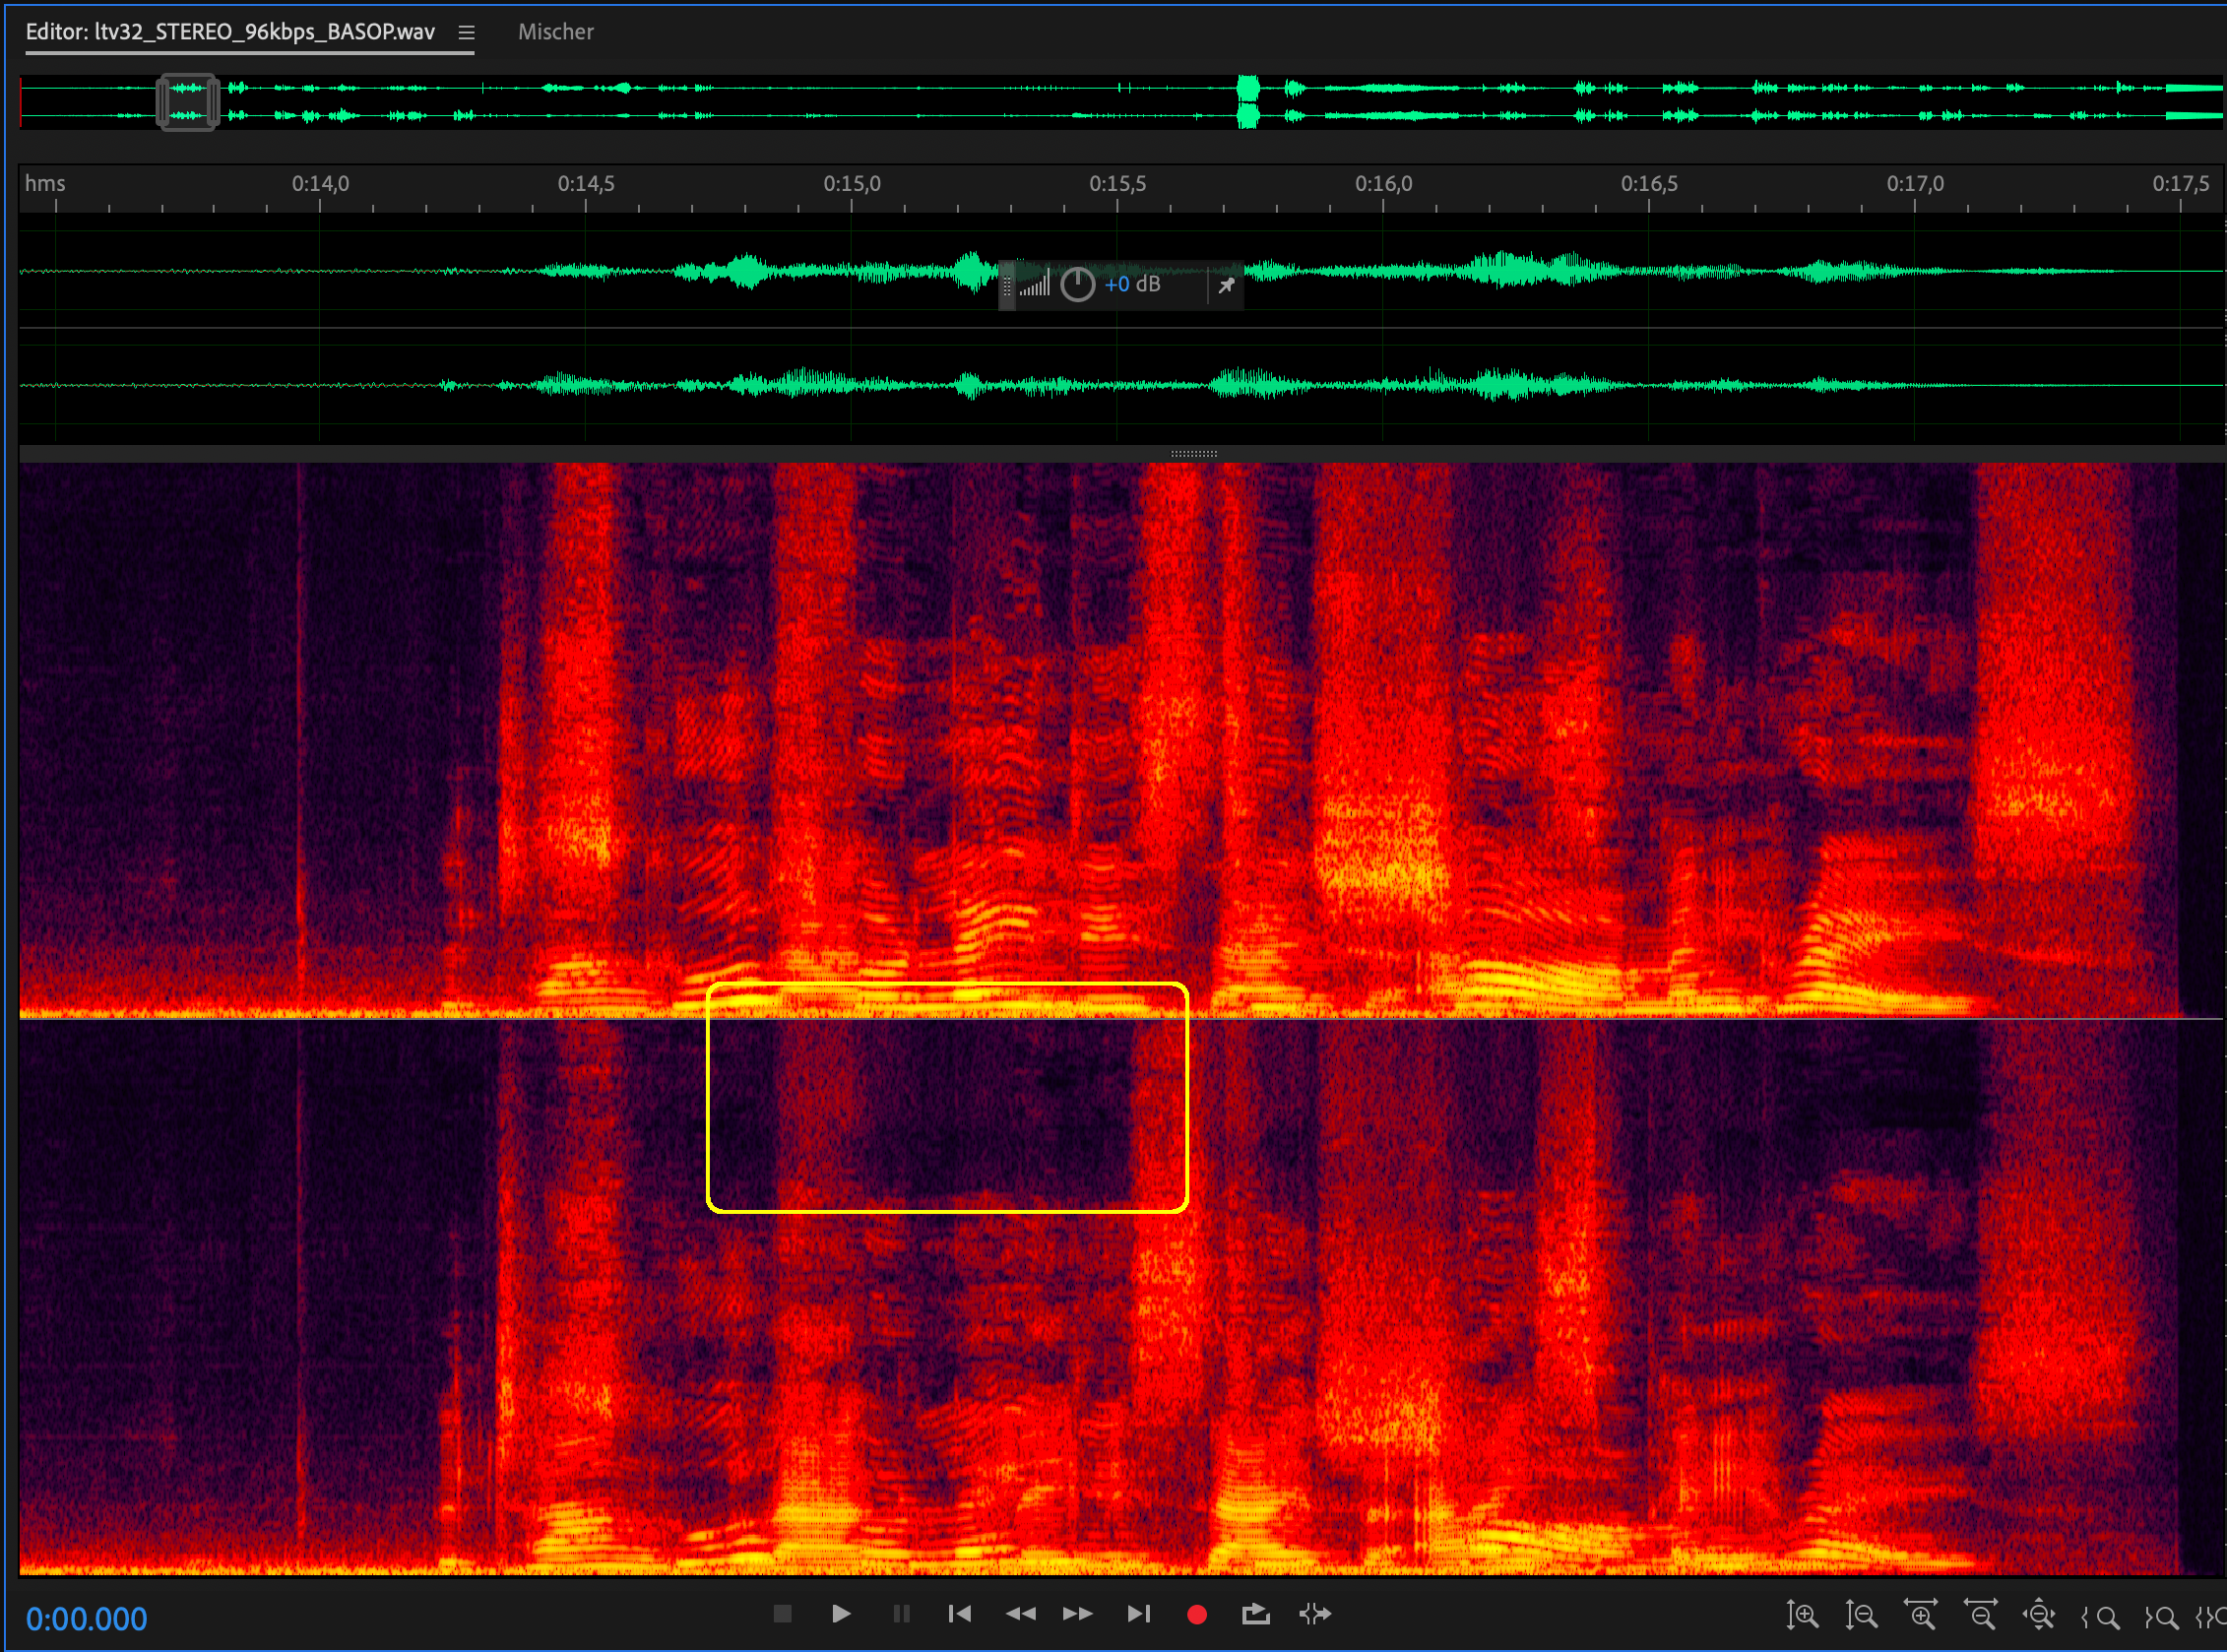
Task: Switch to the Mischer tab
Action: 555,32
